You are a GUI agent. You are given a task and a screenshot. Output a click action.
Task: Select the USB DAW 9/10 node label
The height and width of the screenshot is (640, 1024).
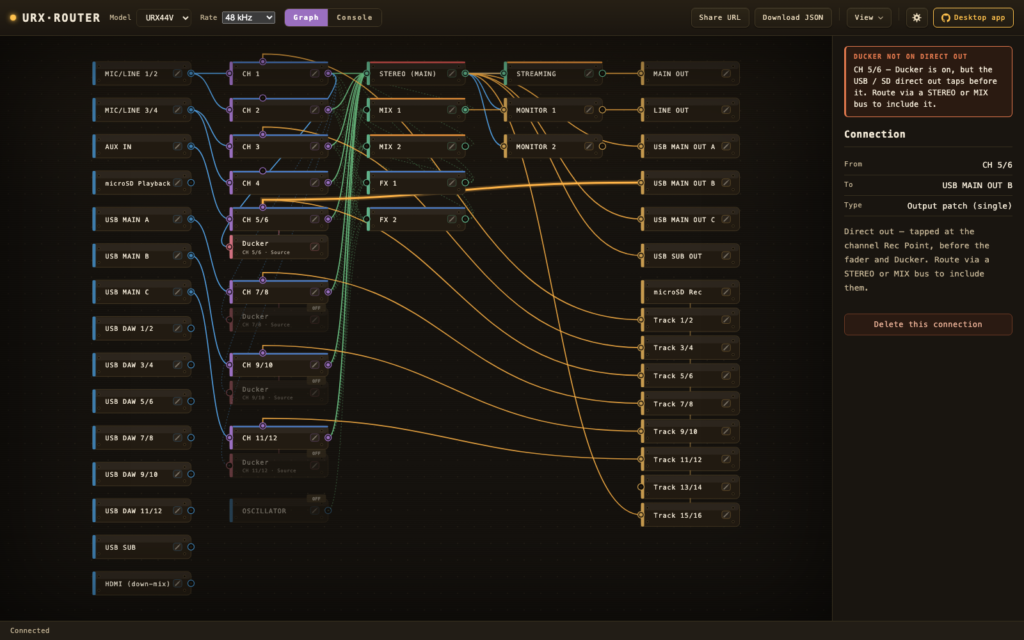131,474
